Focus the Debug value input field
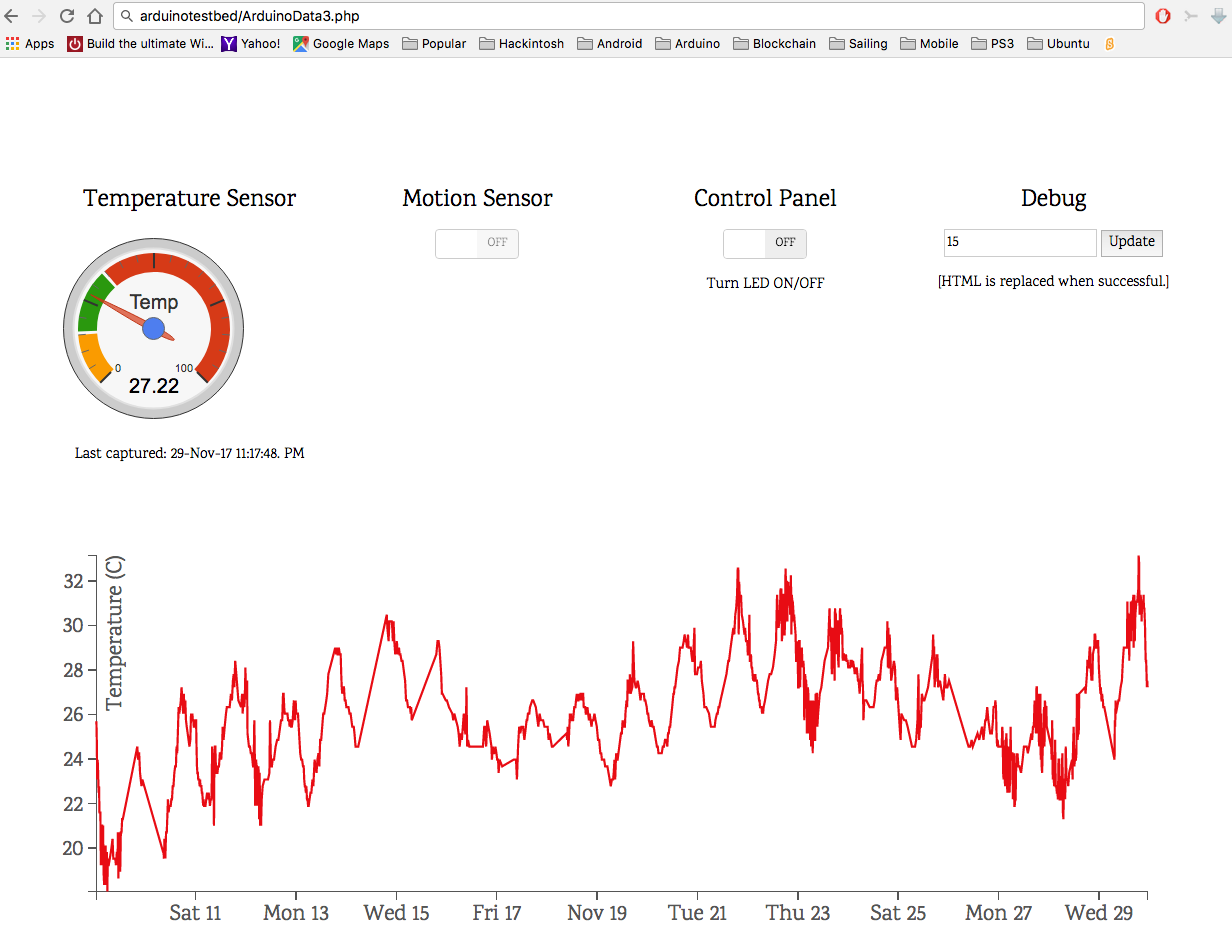1232x944 pixels. 1020,243
